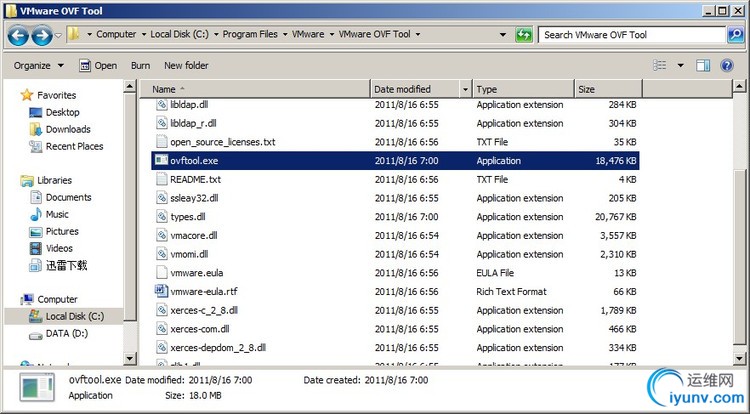The image size is (750, 414).
Task: Open previous locations address dropdown
Action: (503, 34)
